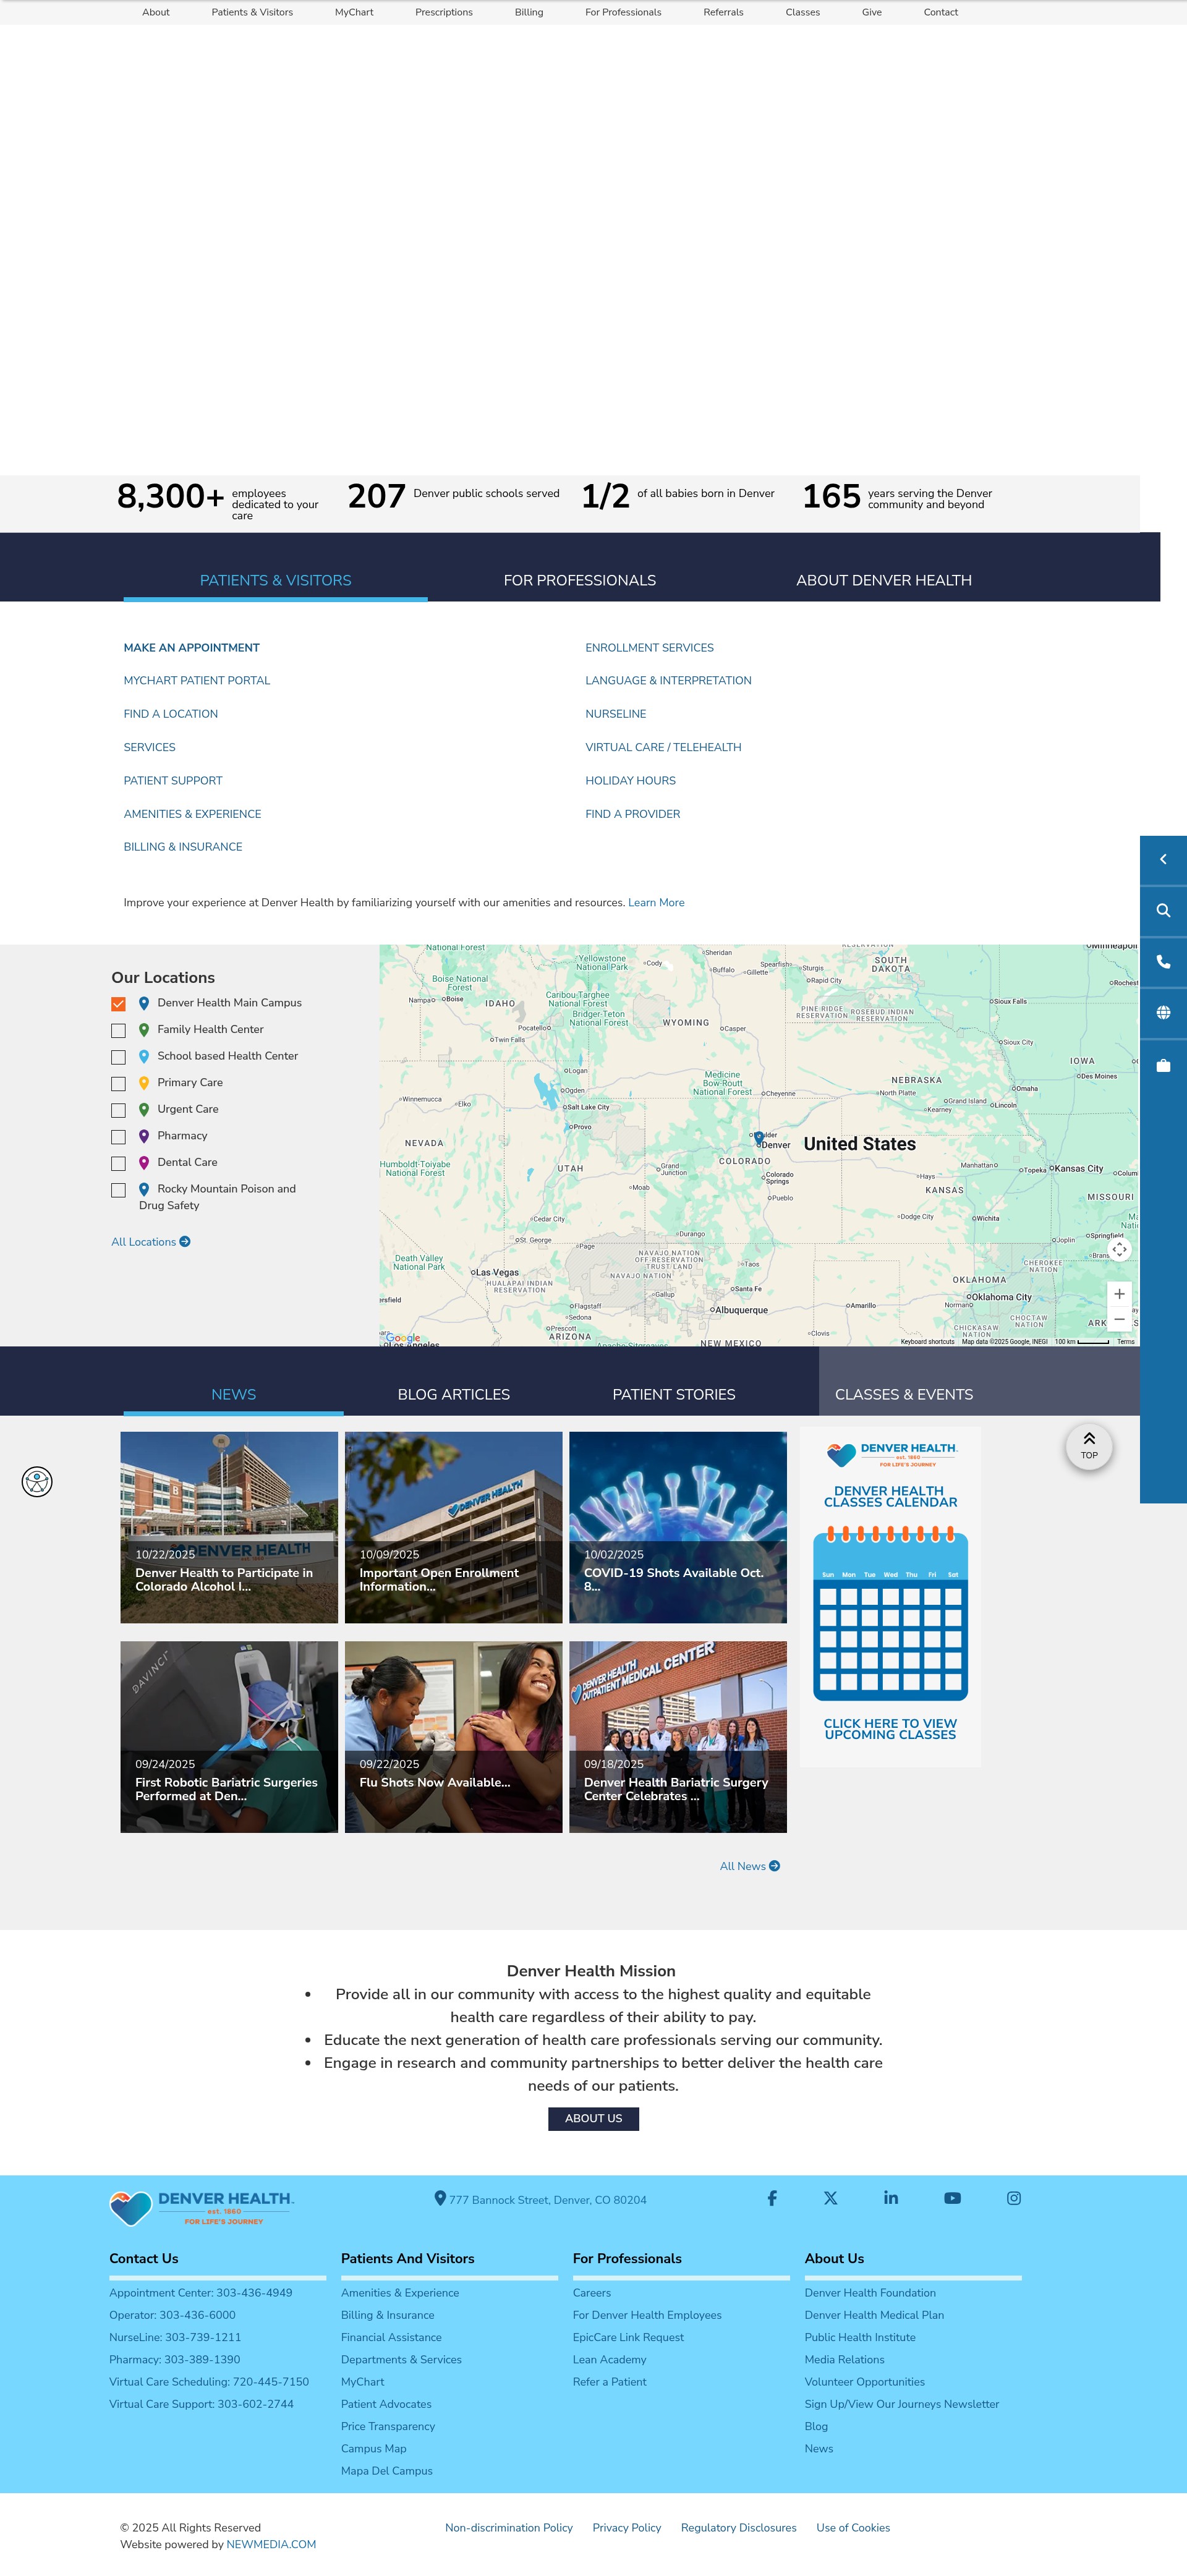Viewport: 1187px width, 2576px height.
Task: Open Important Open Enrollment Information card
Action: click(x=454, y=1527)
